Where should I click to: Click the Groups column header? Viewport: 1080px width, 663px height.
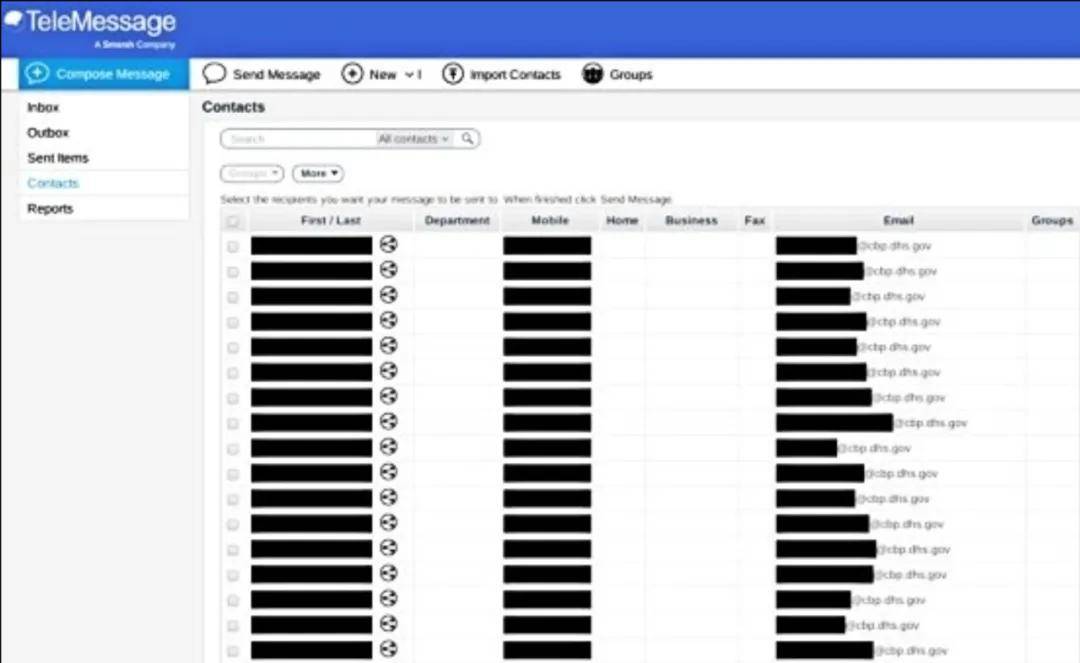[1052, 220]
